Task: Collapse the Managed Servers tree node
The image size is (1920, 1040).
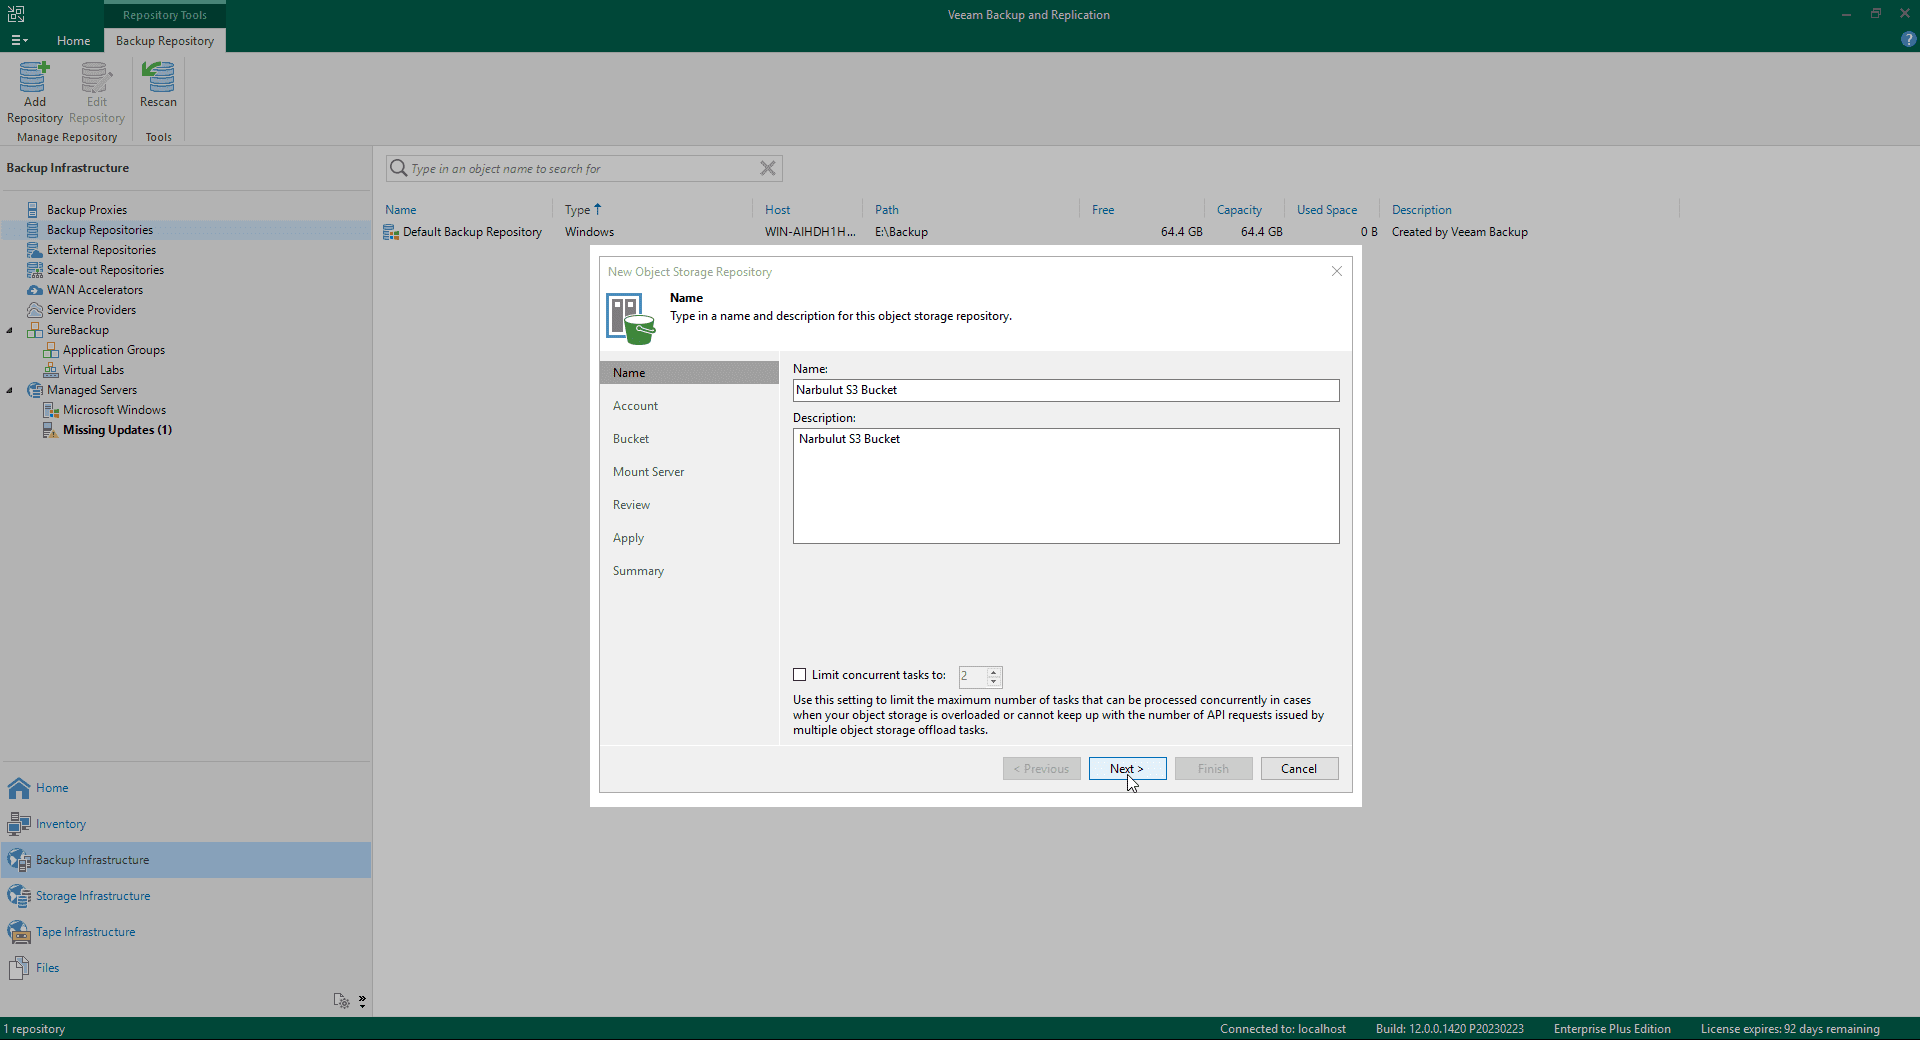Action: click(x=10, y=390)
